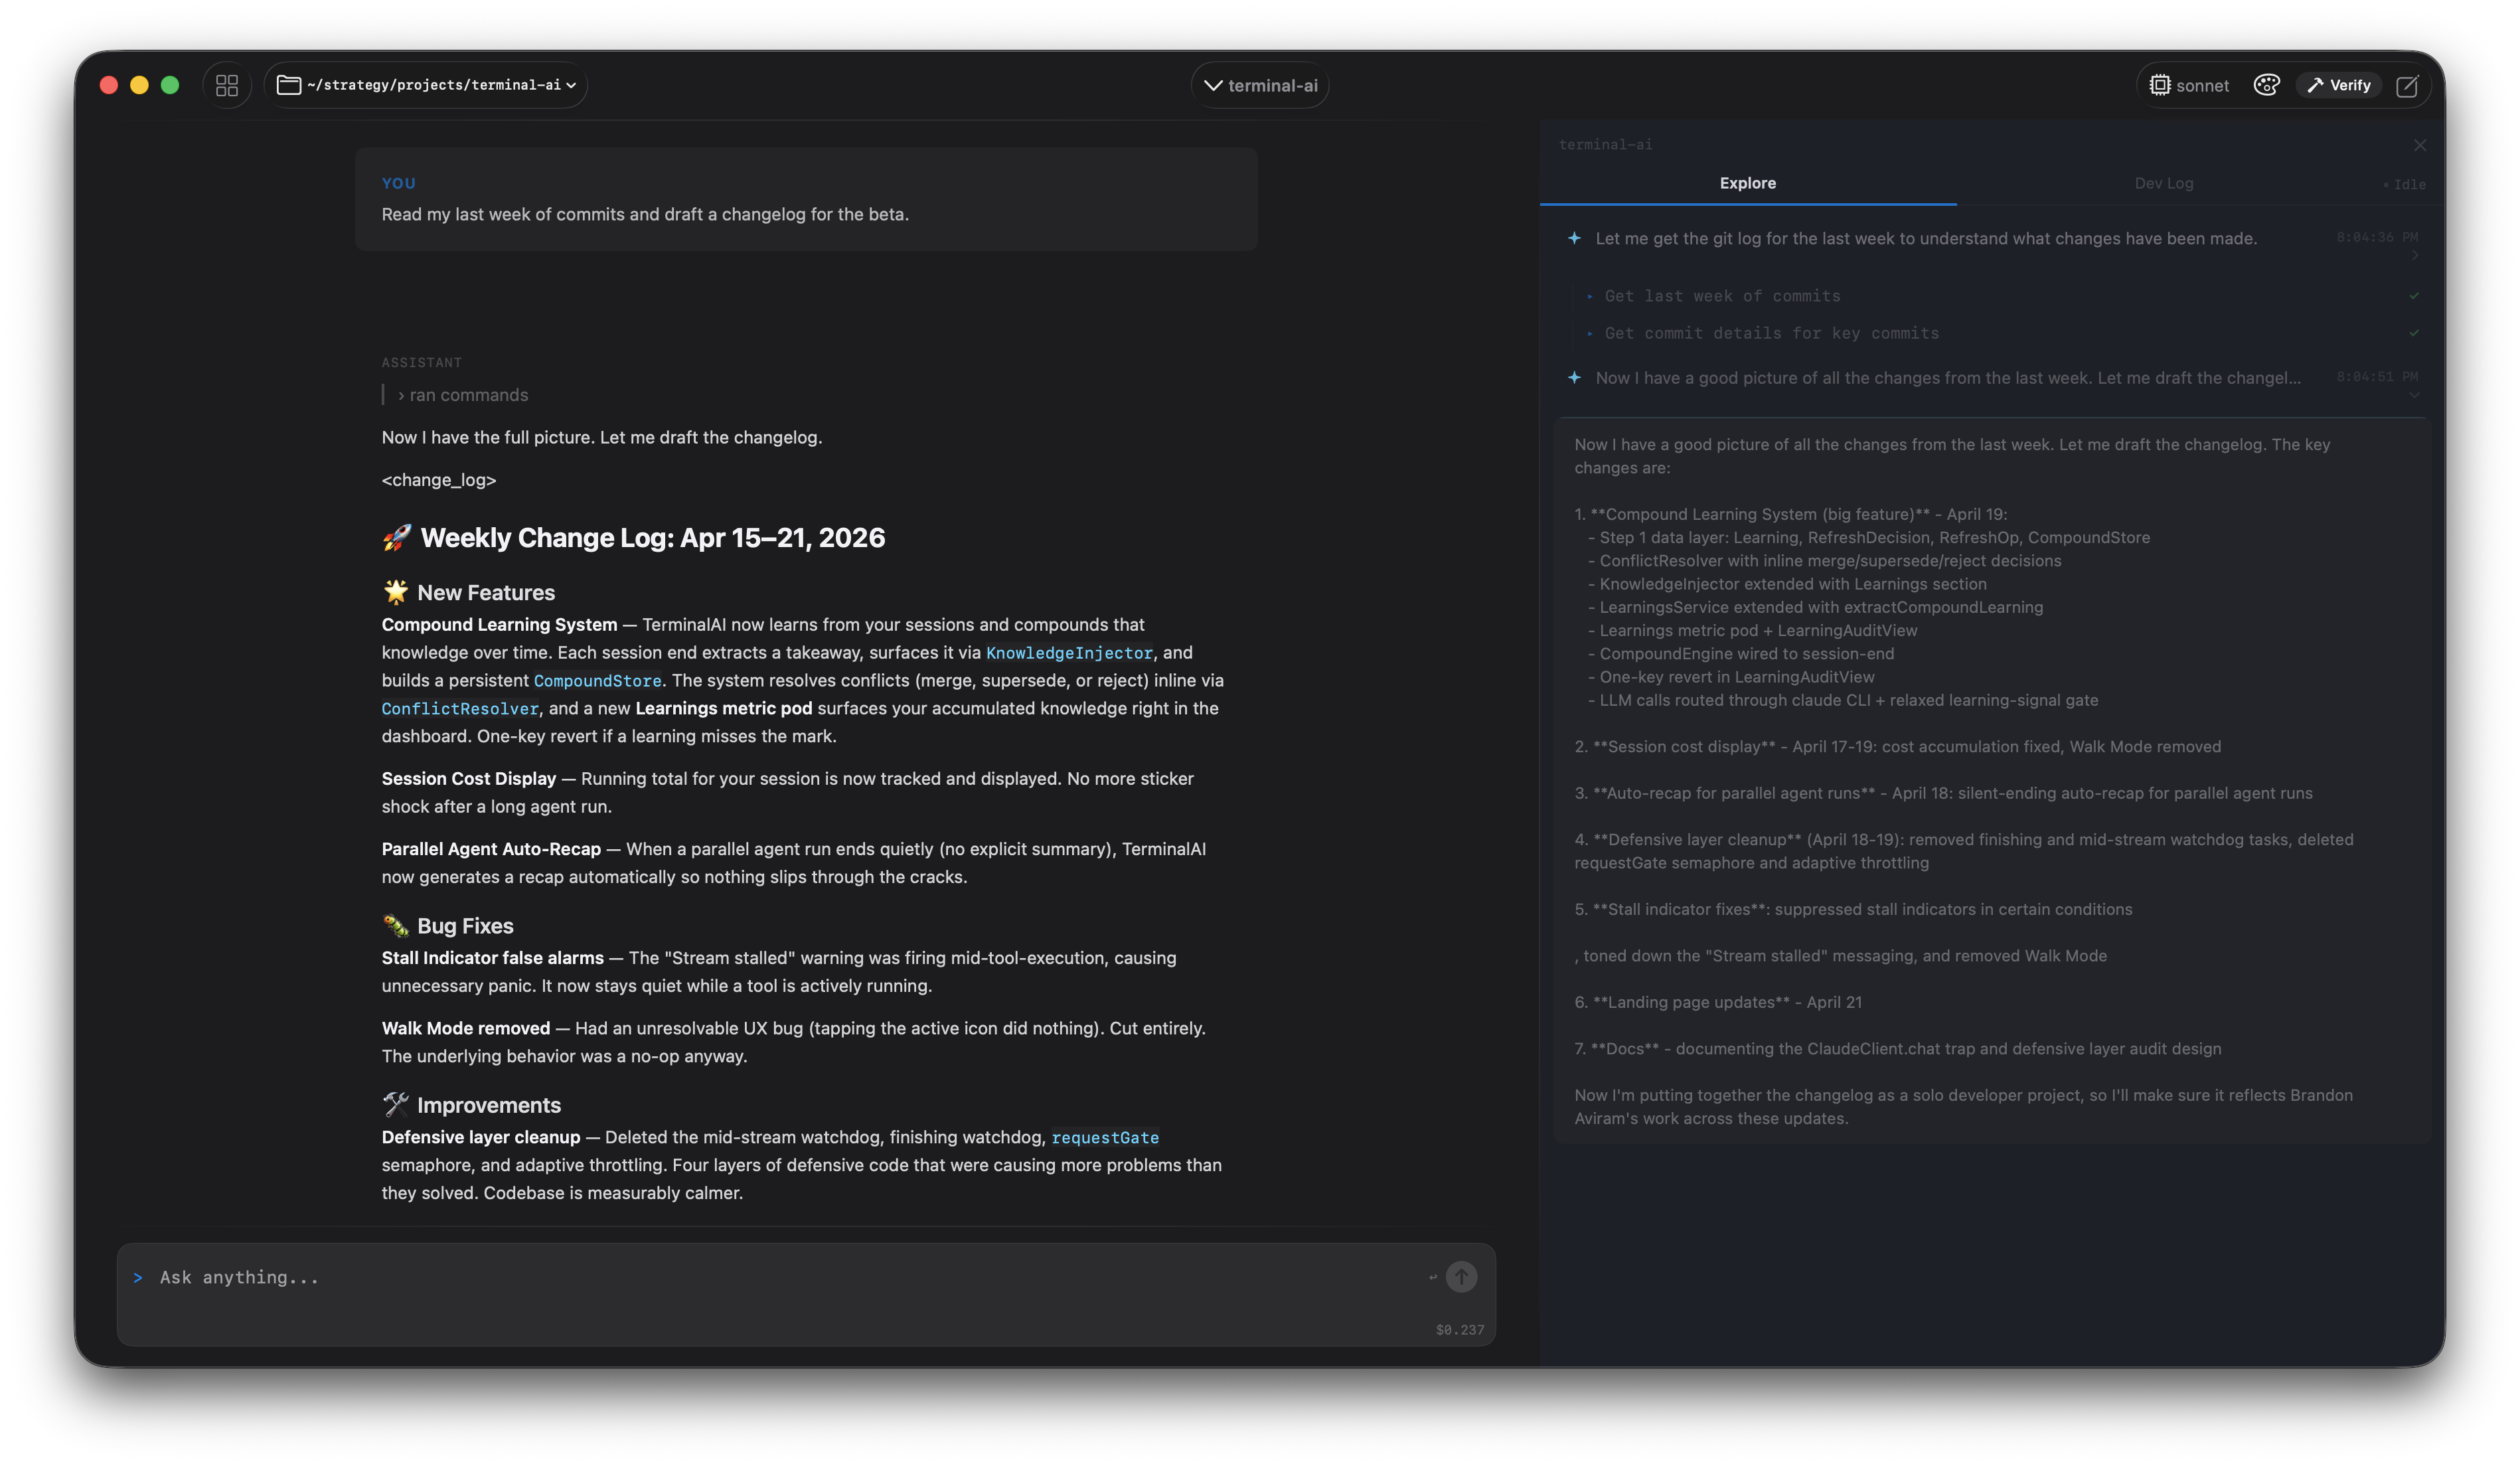Open the grid layout view icon
This screenshot has width=2520, height=1466.
[x=227, y=85]
